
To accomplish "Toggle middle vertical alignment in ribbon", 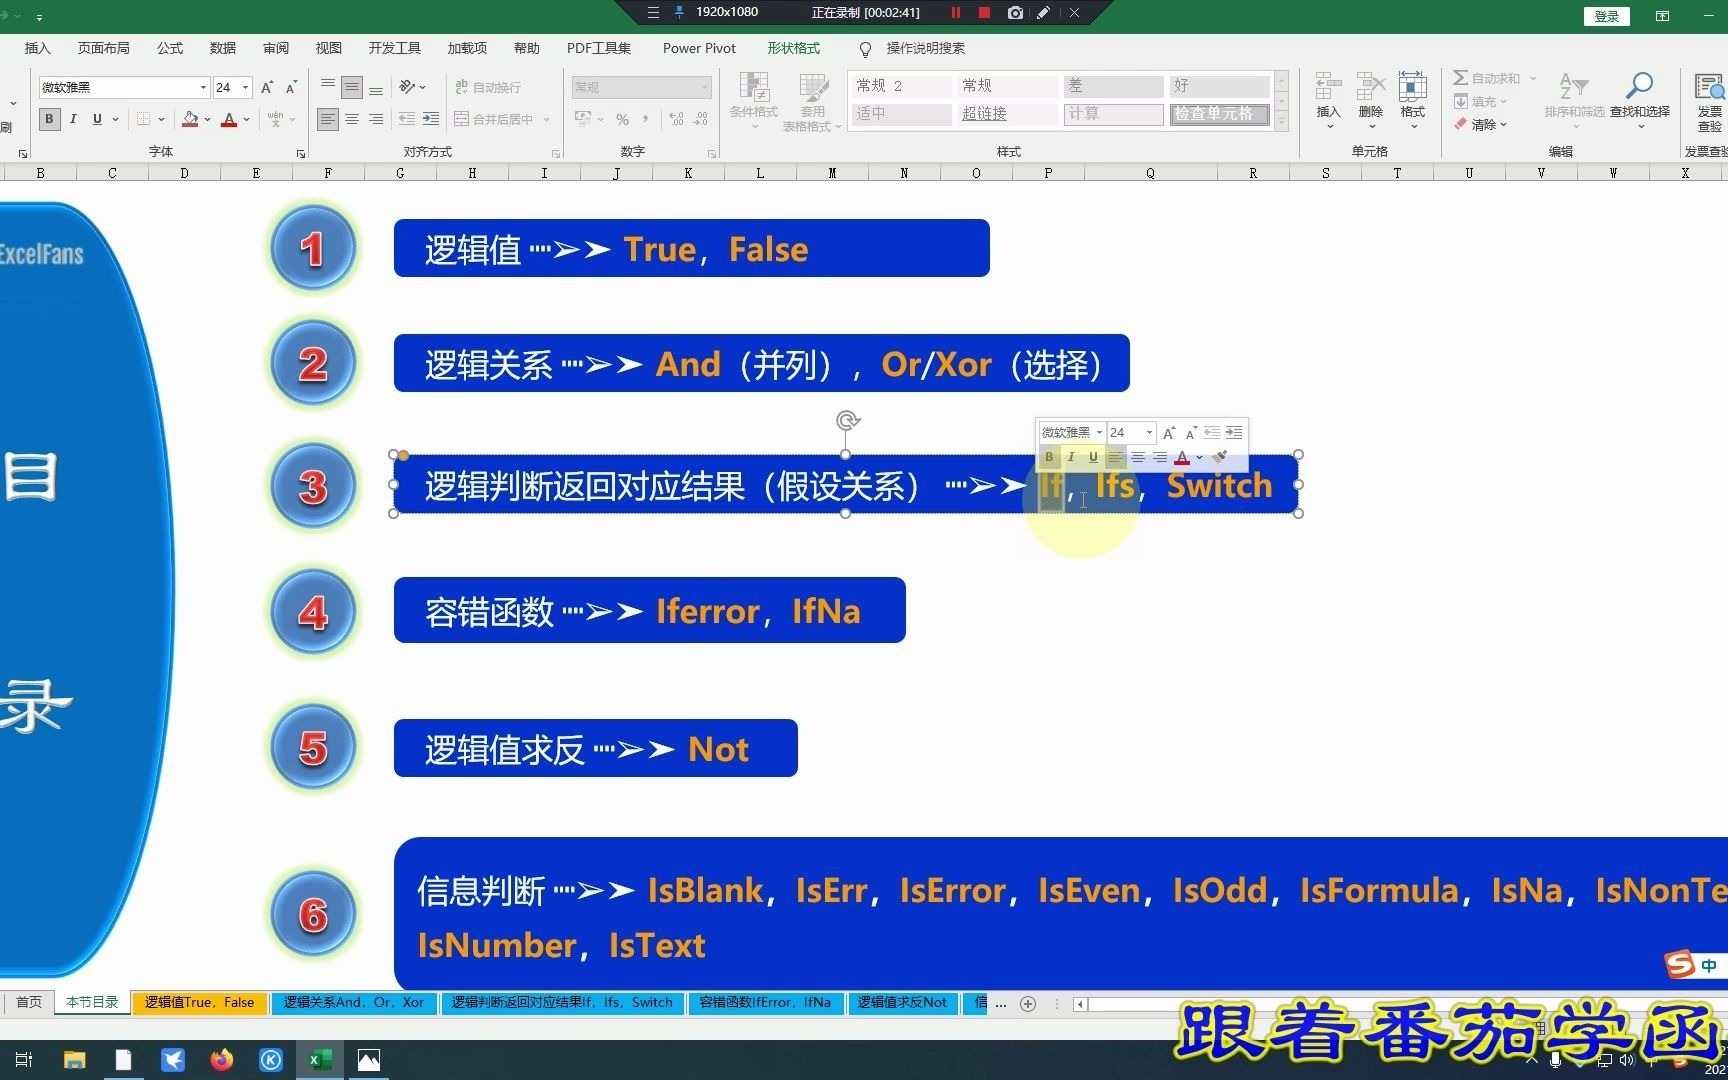I will pos(352,88).
